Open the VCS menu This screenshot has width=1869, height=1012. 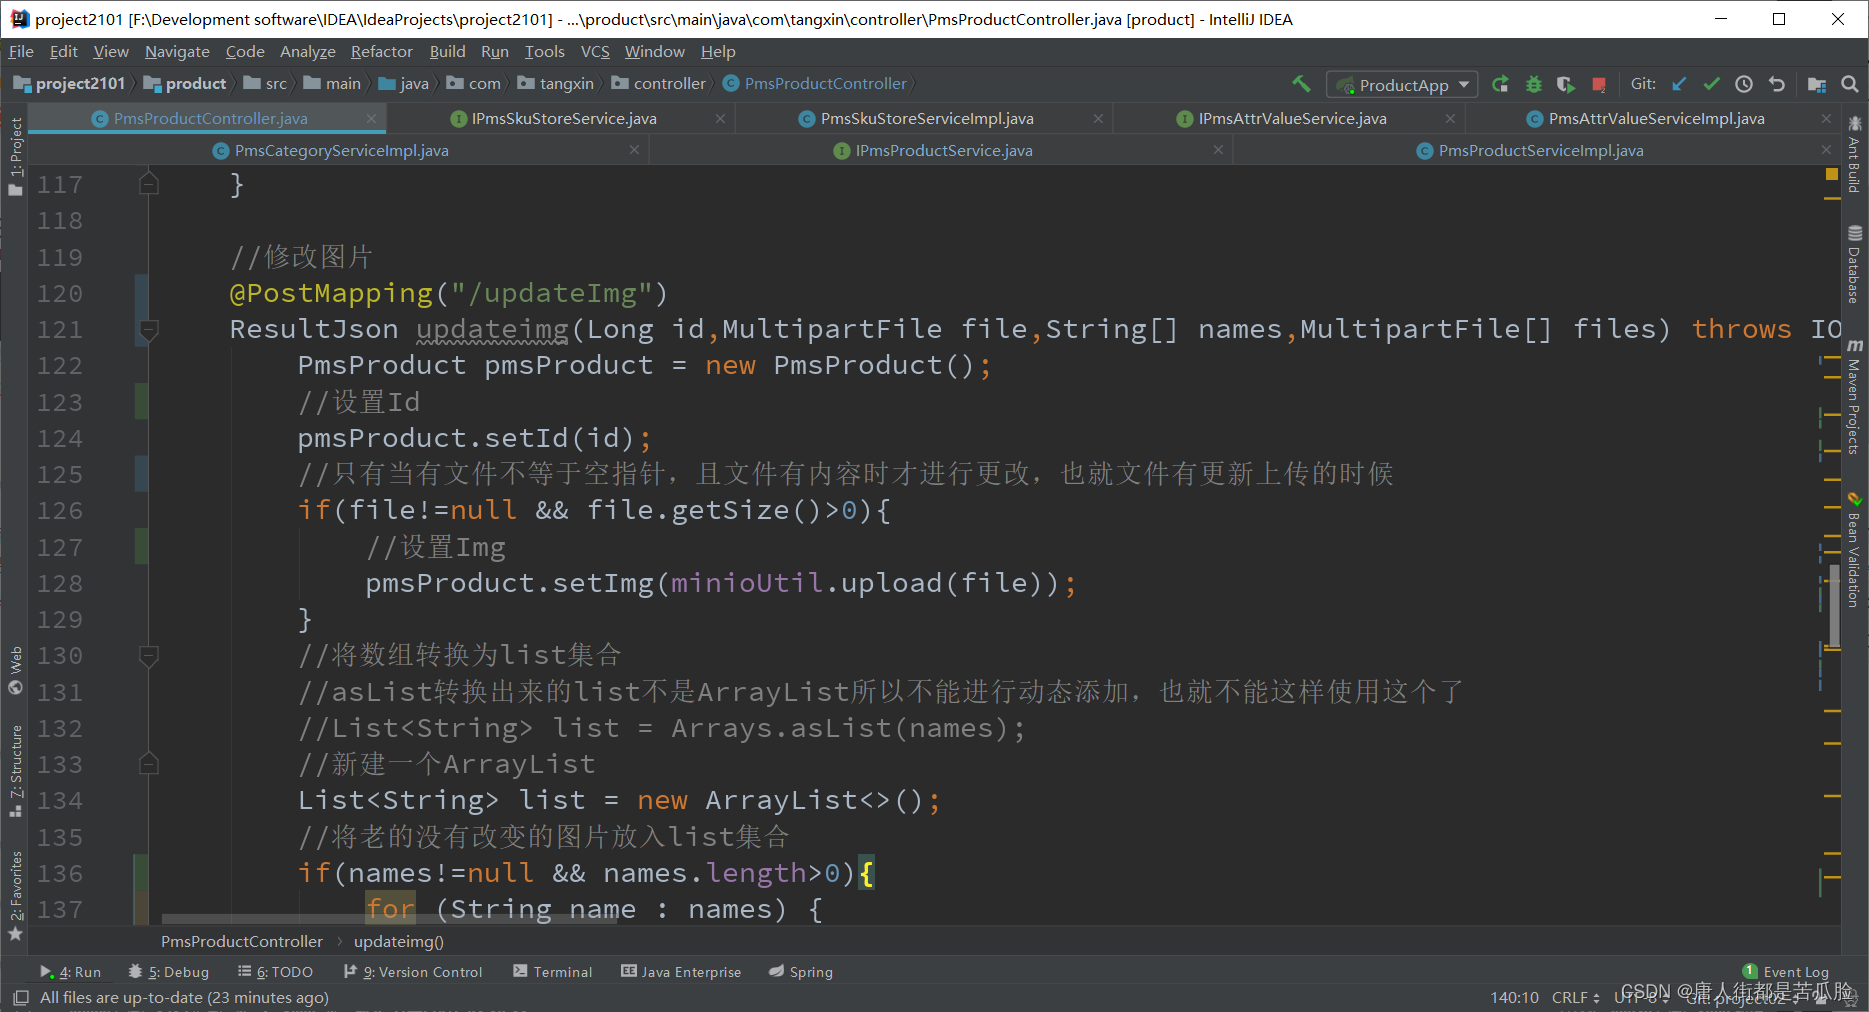point(595,52)
